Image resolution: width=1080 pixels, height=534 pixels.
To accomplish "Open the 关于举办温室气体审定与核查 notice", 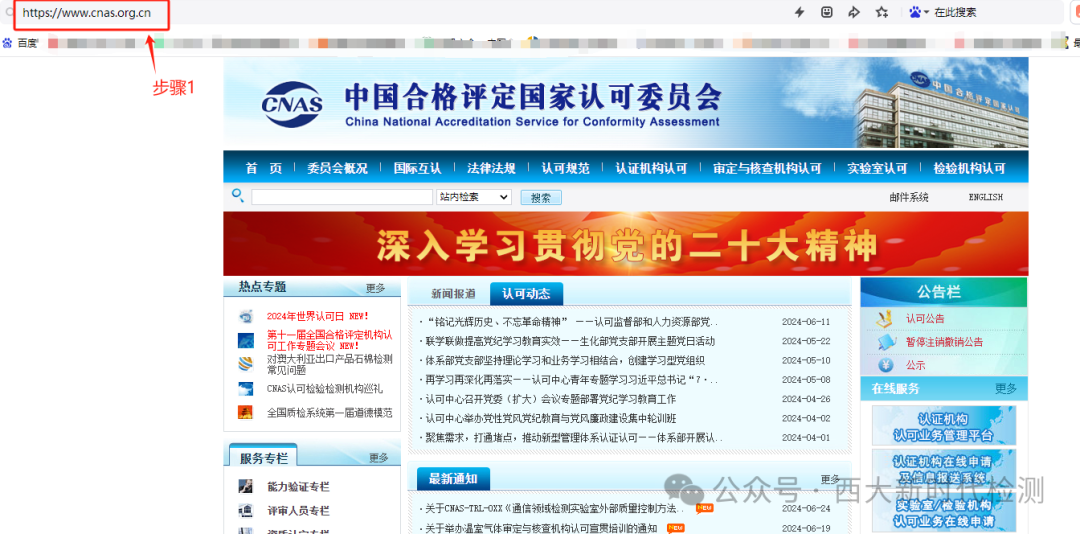I will (541, 528).
